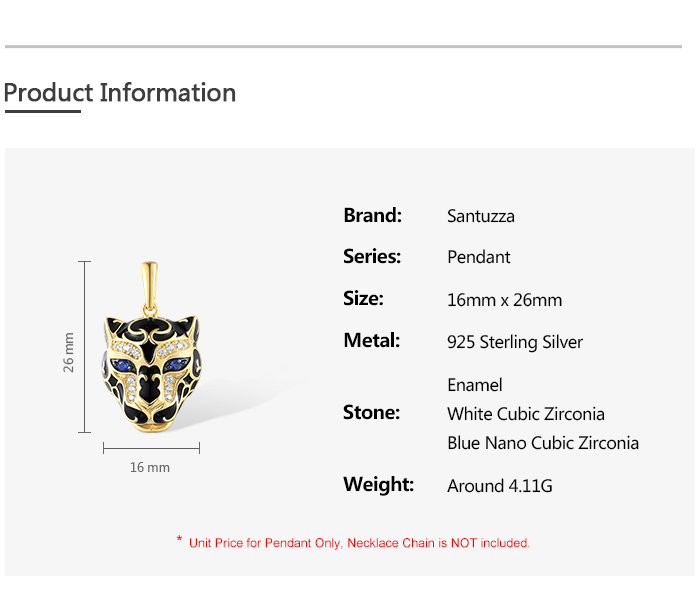Click the 16mm x 26mm size value
This screenshot has height=615, width=700.
pyautogui.click(x=505, y=300)
